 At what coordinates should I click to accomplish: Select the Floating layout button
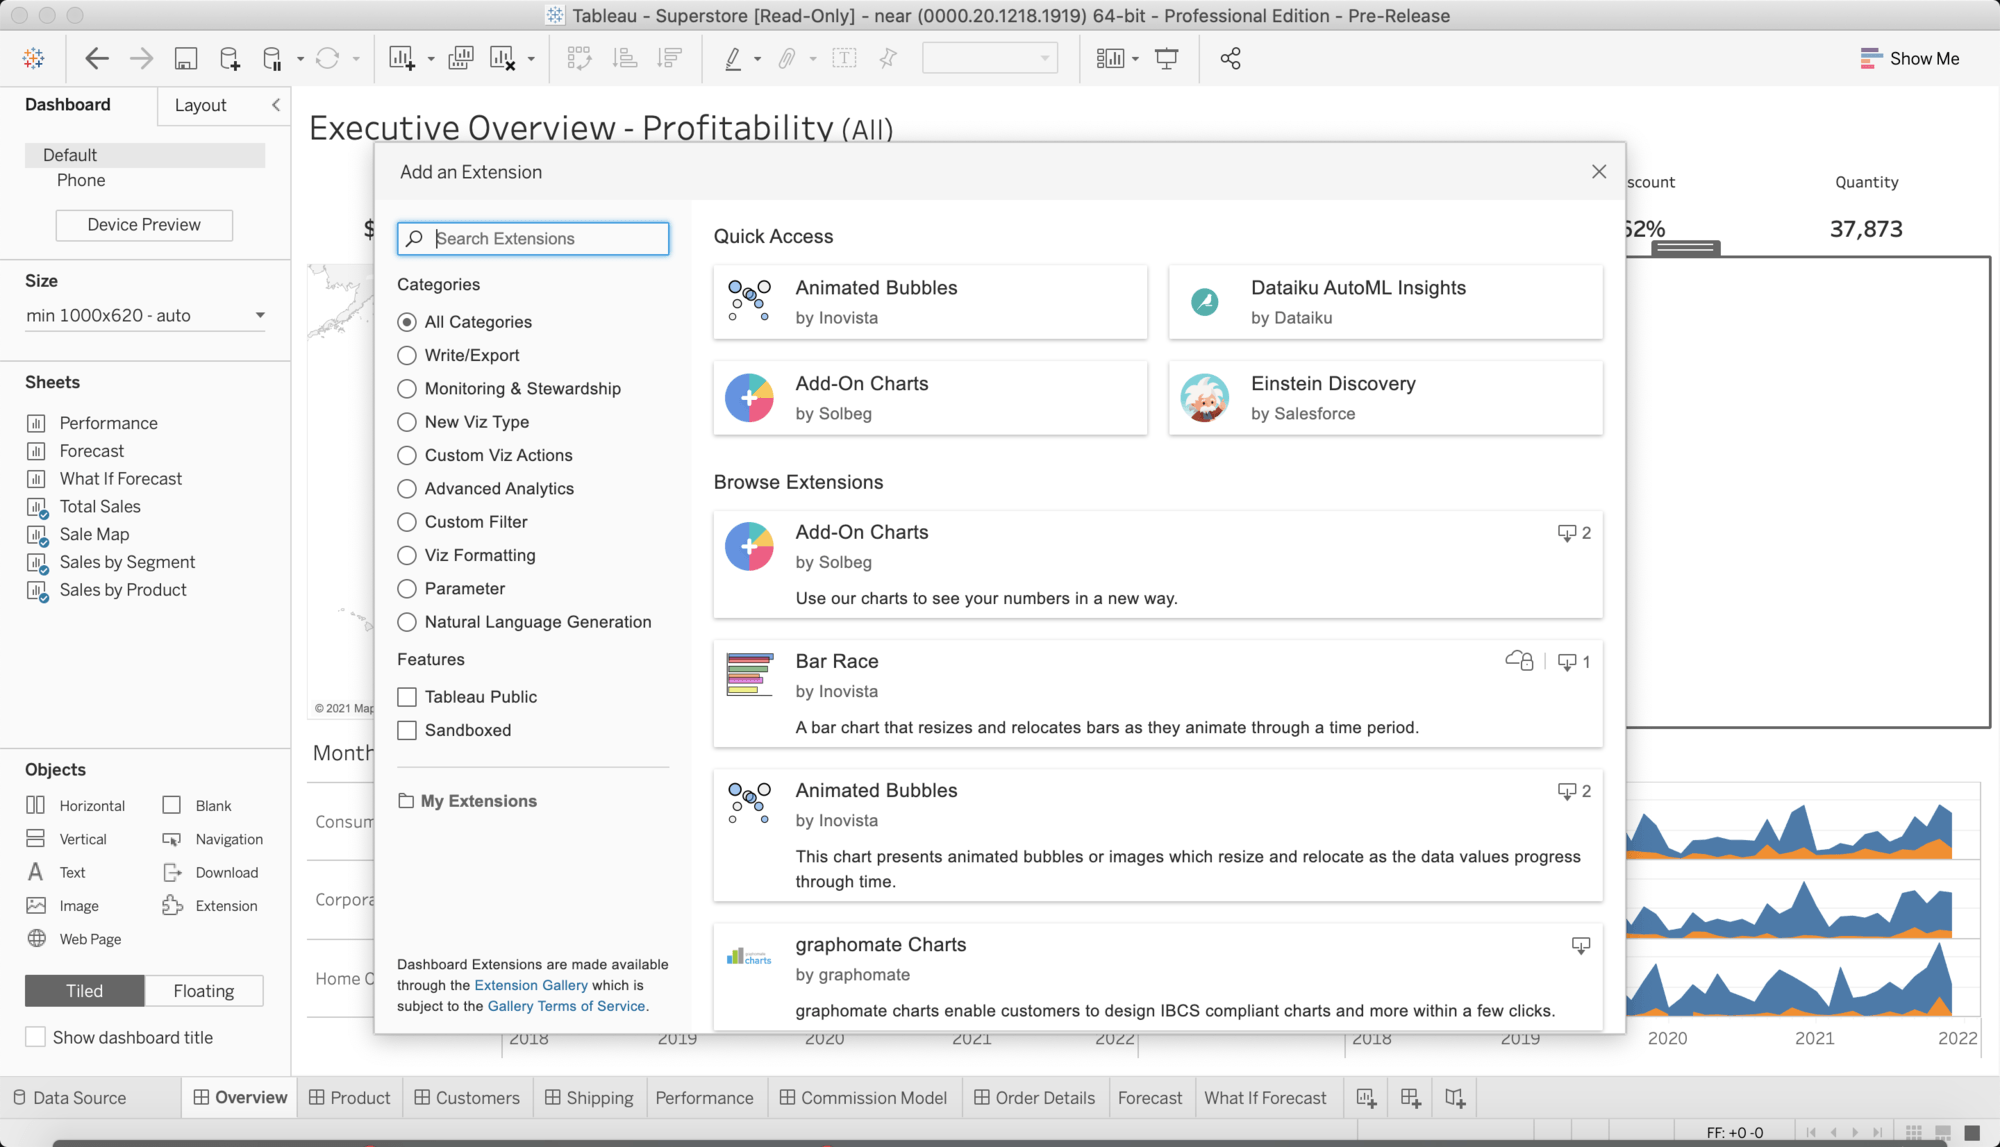pos(204,991)
